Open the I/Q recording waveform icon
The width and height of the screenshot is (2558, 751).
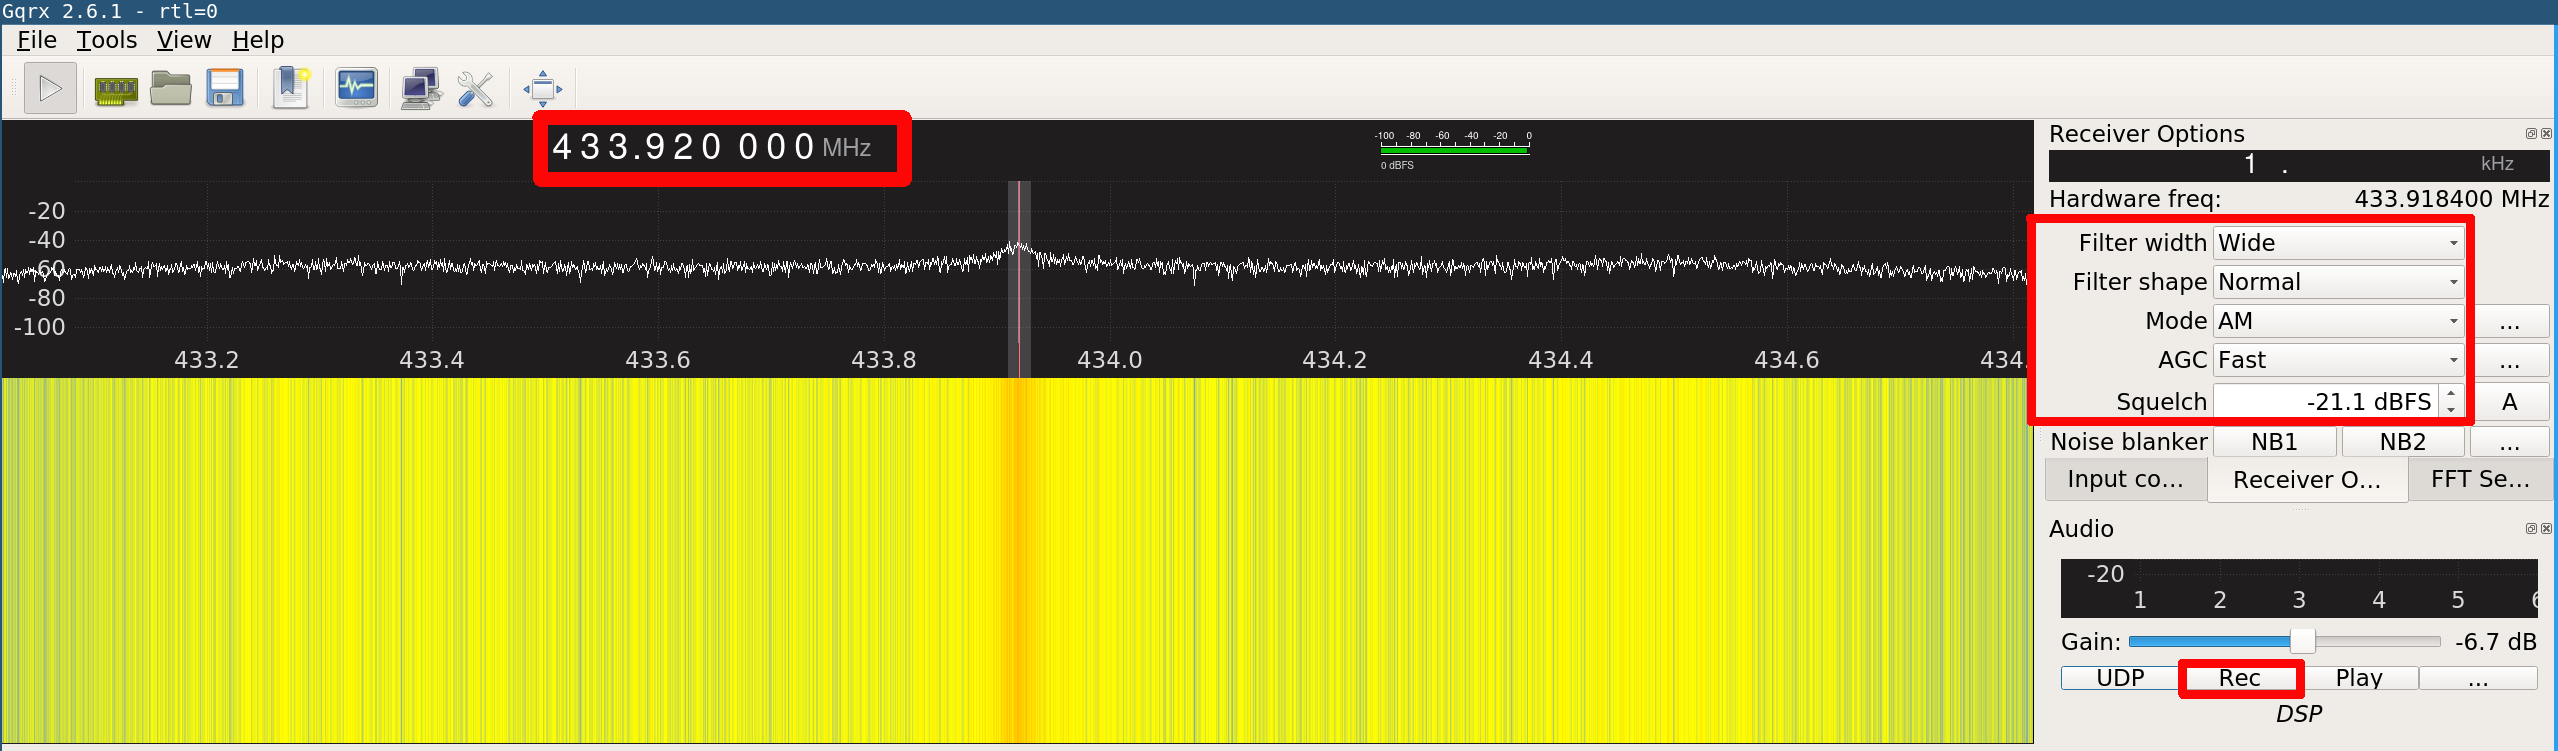coord(356,89)
